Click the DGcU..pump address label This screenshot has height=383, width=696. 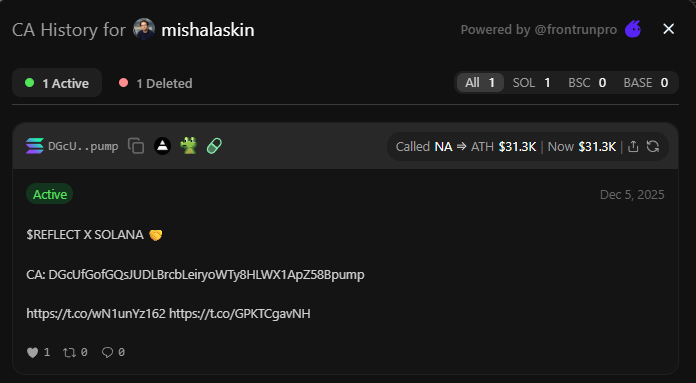pyautogui.click(x=83, y=146)
